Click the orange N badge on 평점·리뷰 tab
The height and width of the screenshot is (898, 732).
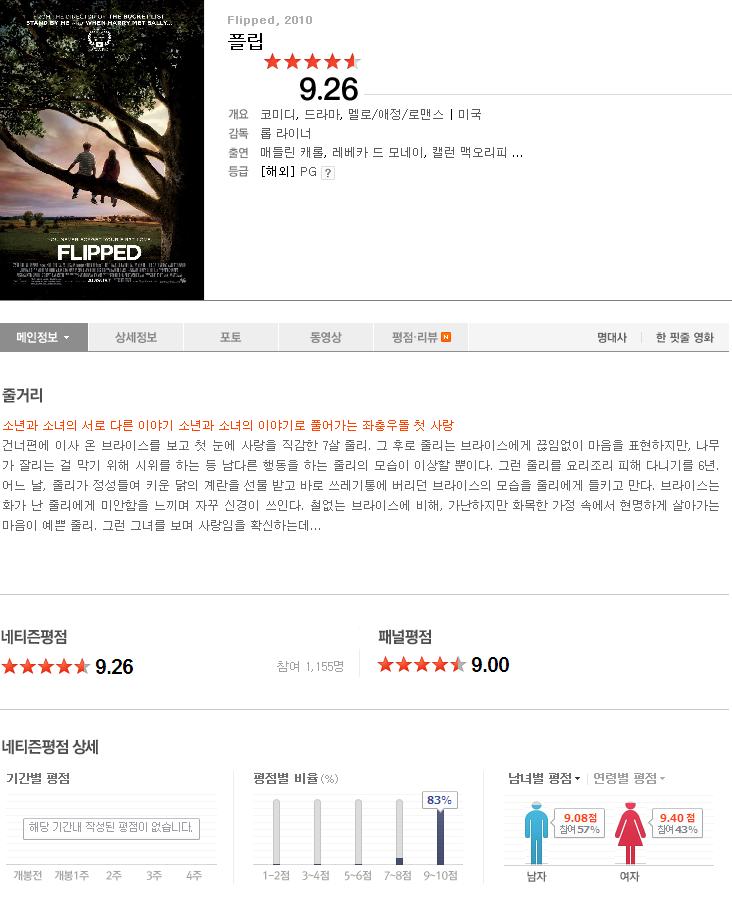446,337
